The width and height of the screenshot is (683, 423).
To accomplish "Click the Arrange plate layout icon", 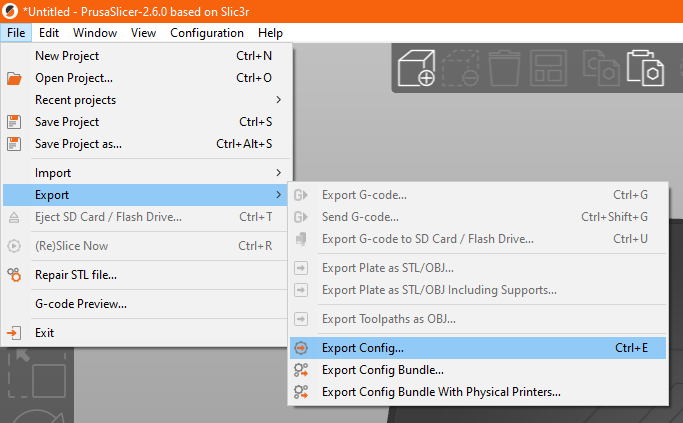I will [548, 68].
